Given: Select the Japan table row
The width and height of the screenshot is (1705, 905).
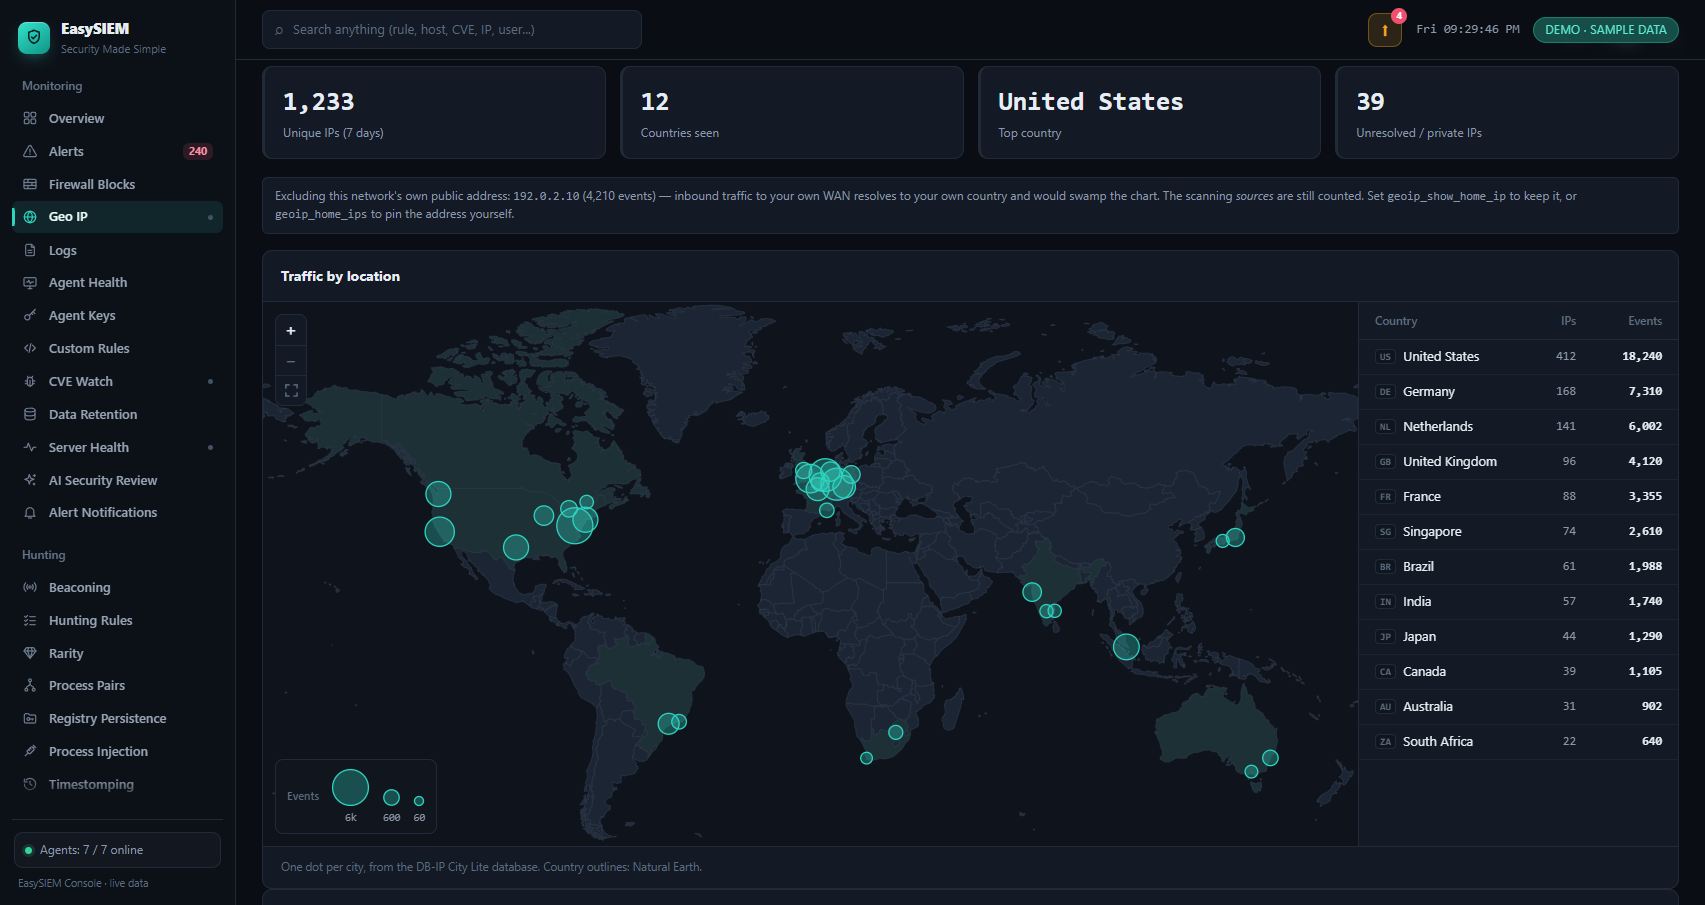Looking at the screenshot, I should [1518, 637].
